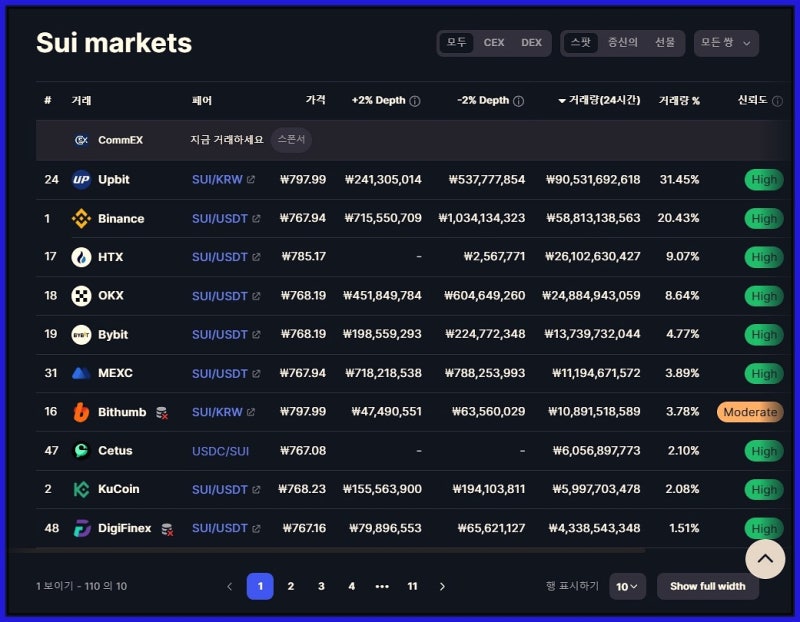Click the MEXC exchange logo
The width and height of the screenshot is (800, 622).
click(x=81, y=374)
